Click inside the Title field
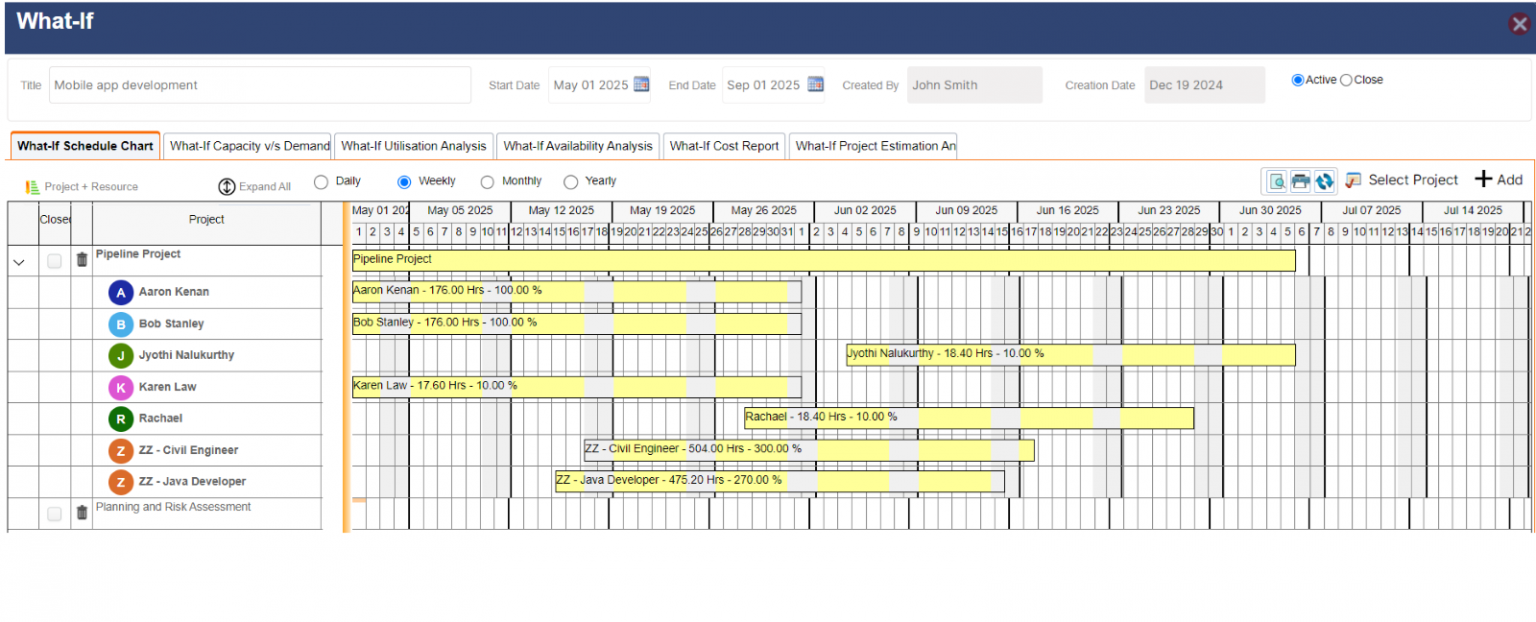 tap(260, 85)
